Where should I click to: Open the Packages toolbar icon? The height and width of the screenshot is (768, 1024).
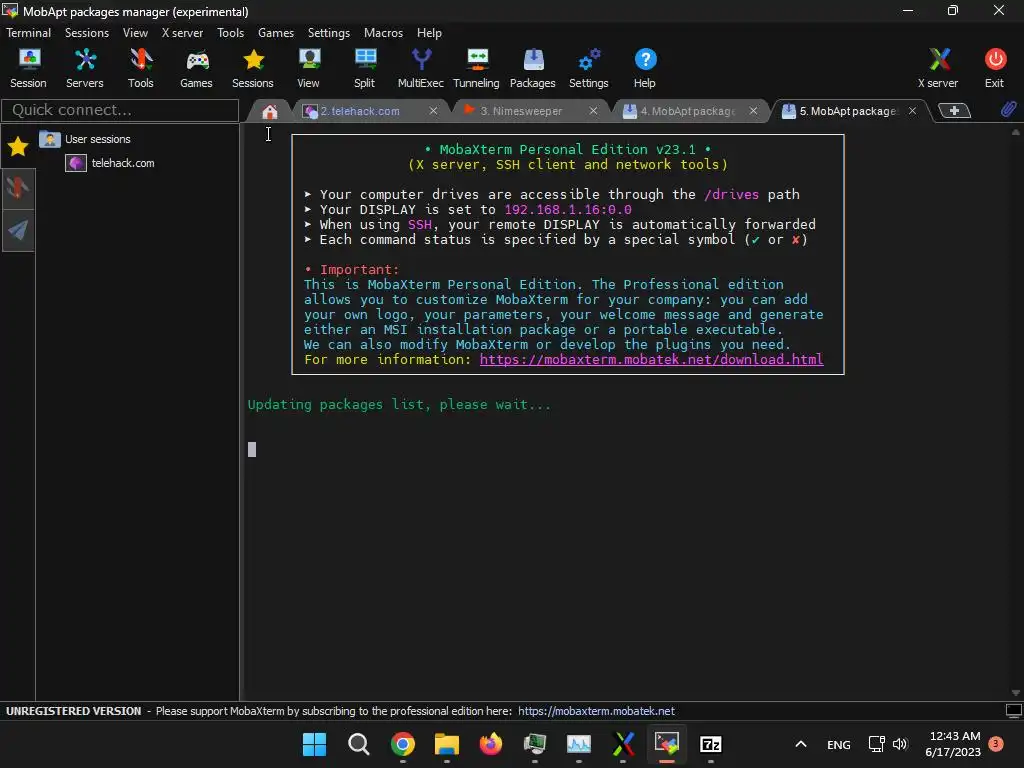point(533,68)
